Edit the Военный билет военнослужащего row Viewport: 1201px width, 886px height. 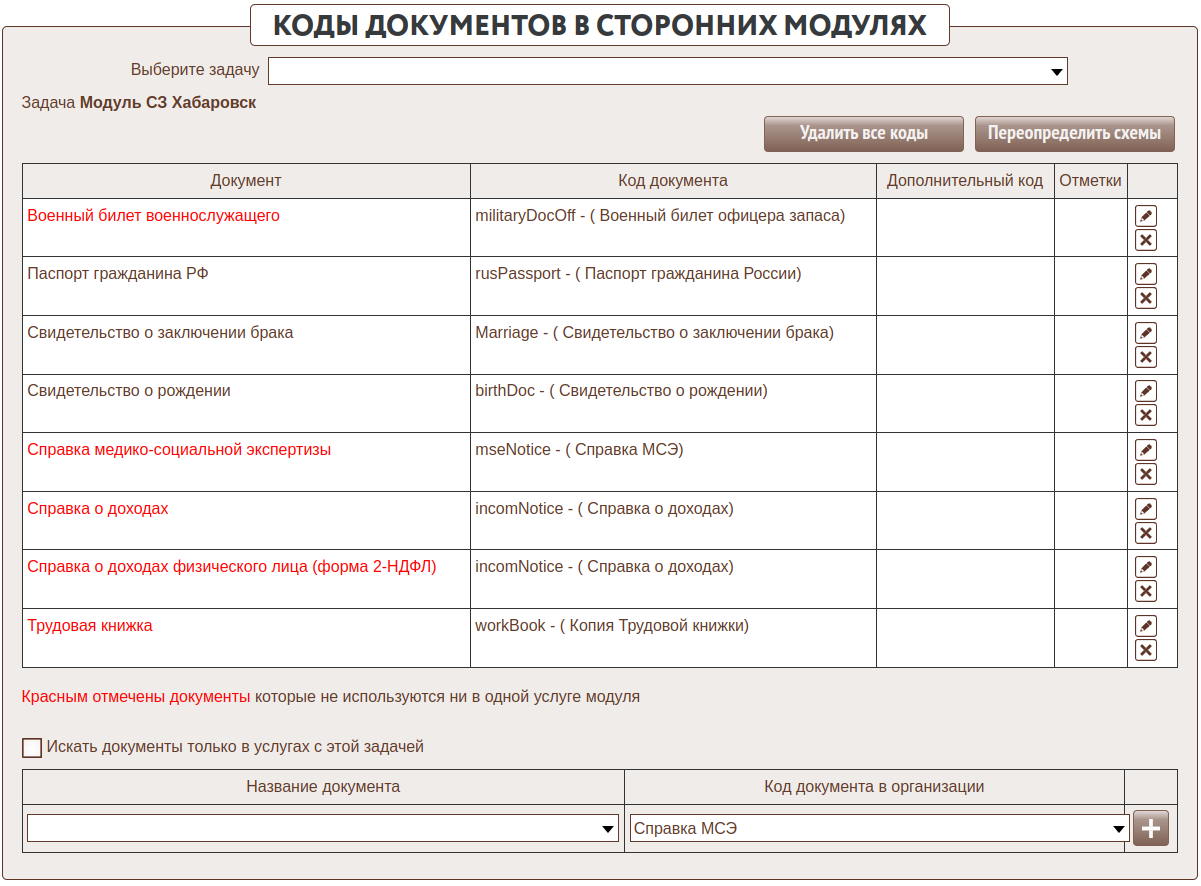[1146, 216]
